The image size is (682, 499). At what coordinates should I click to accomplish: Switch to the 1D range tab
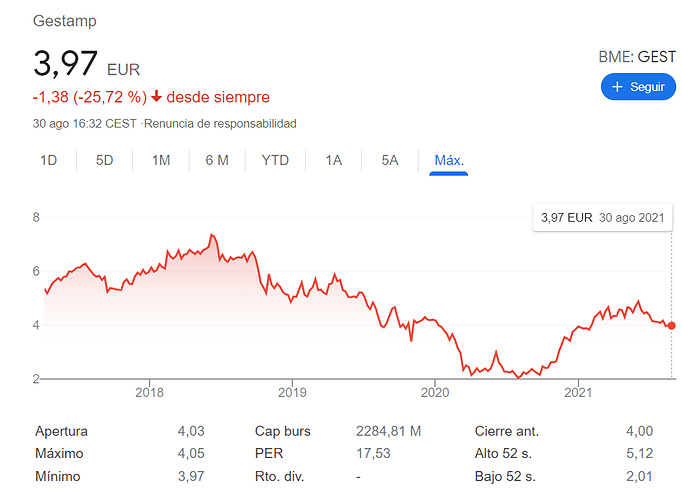(49, 160)
